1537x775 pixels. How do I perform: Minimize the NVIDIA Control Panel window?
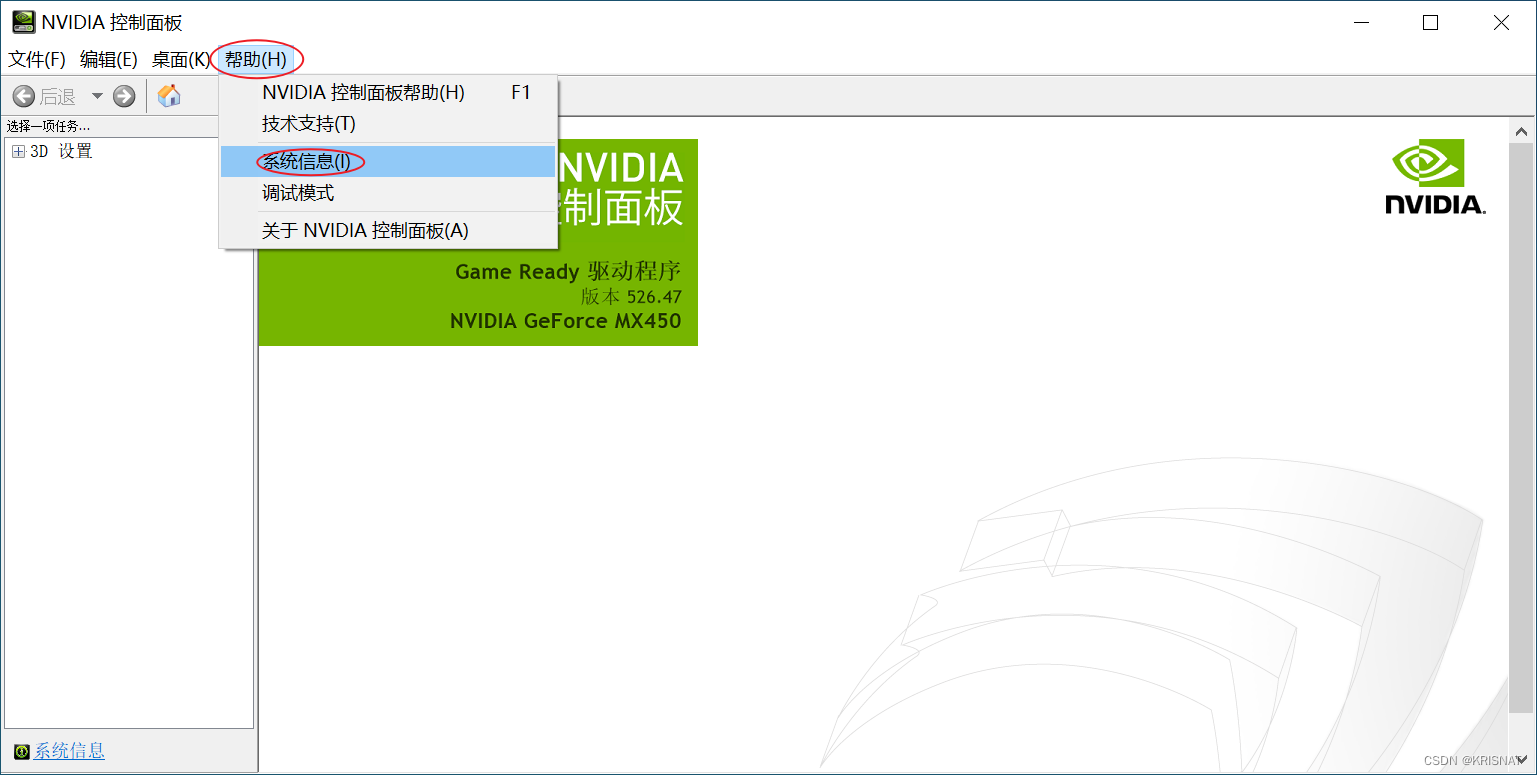pyautogui.click(x=1360, y=23)
